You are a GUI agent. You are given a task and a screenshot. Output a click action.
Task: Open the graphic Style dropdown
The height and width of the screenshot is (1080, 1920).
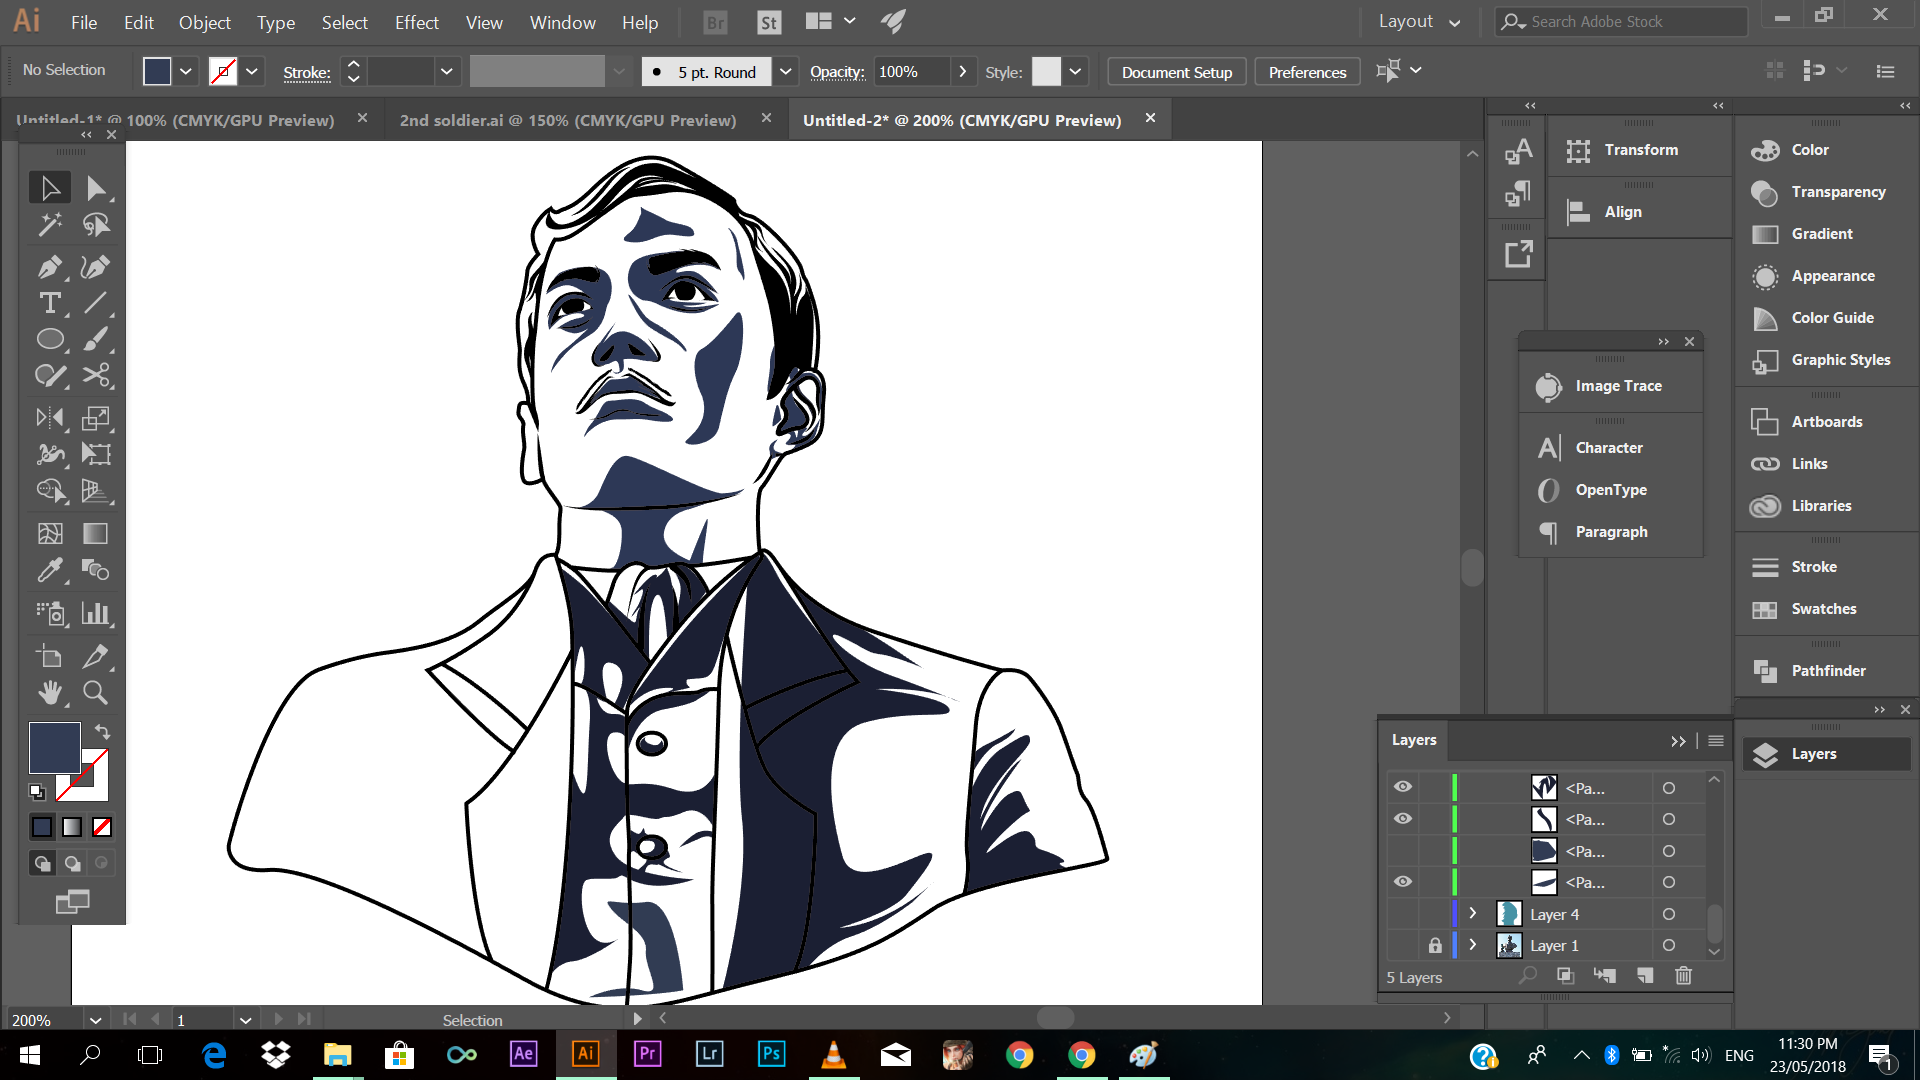pos(1075,71)
